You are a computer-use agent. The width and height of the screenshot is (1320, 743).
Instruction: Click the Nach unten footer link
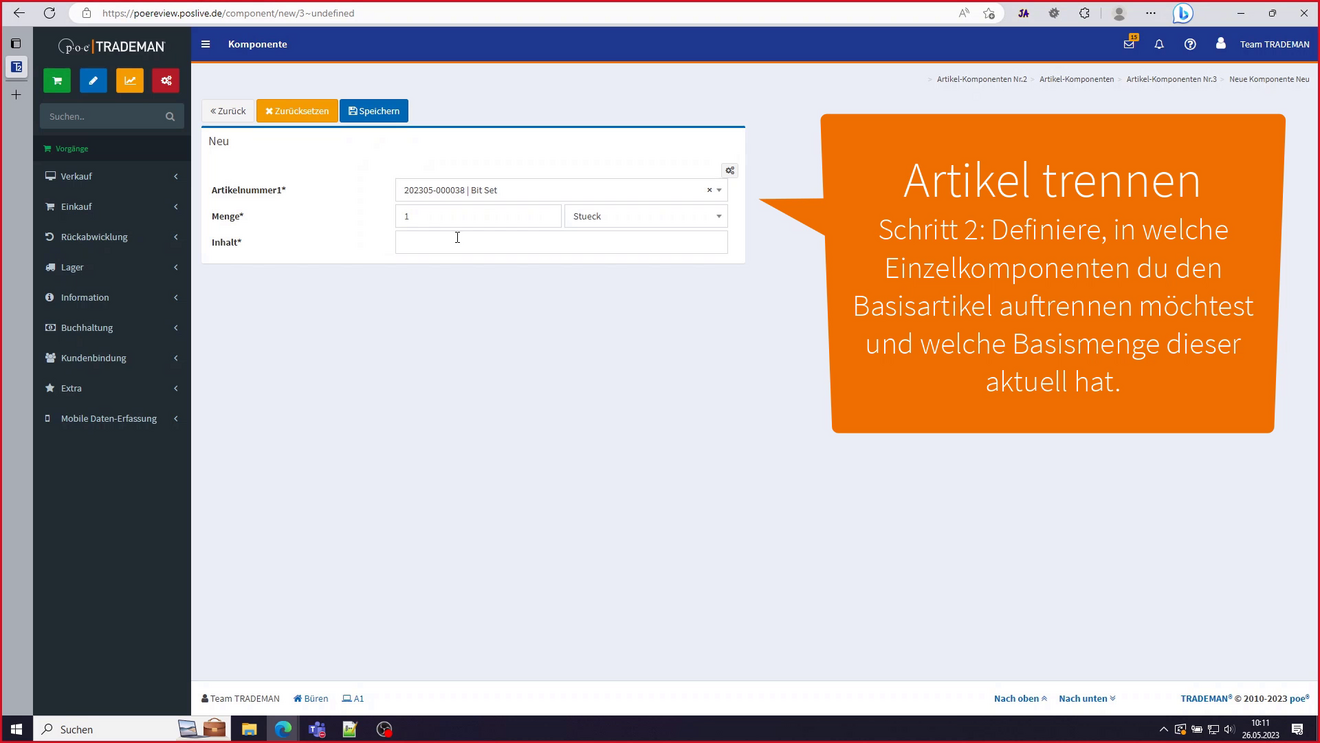click(x=1087, y=698)
